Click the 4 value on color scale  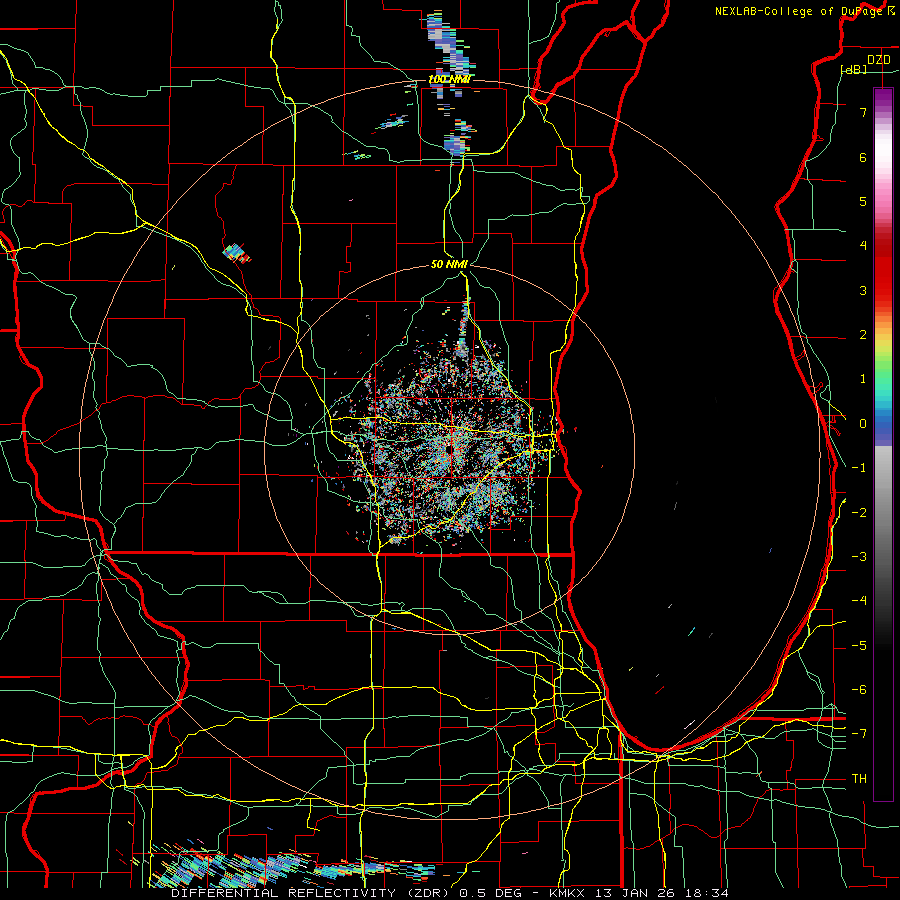pyautogui.click(x=863, y=245)
